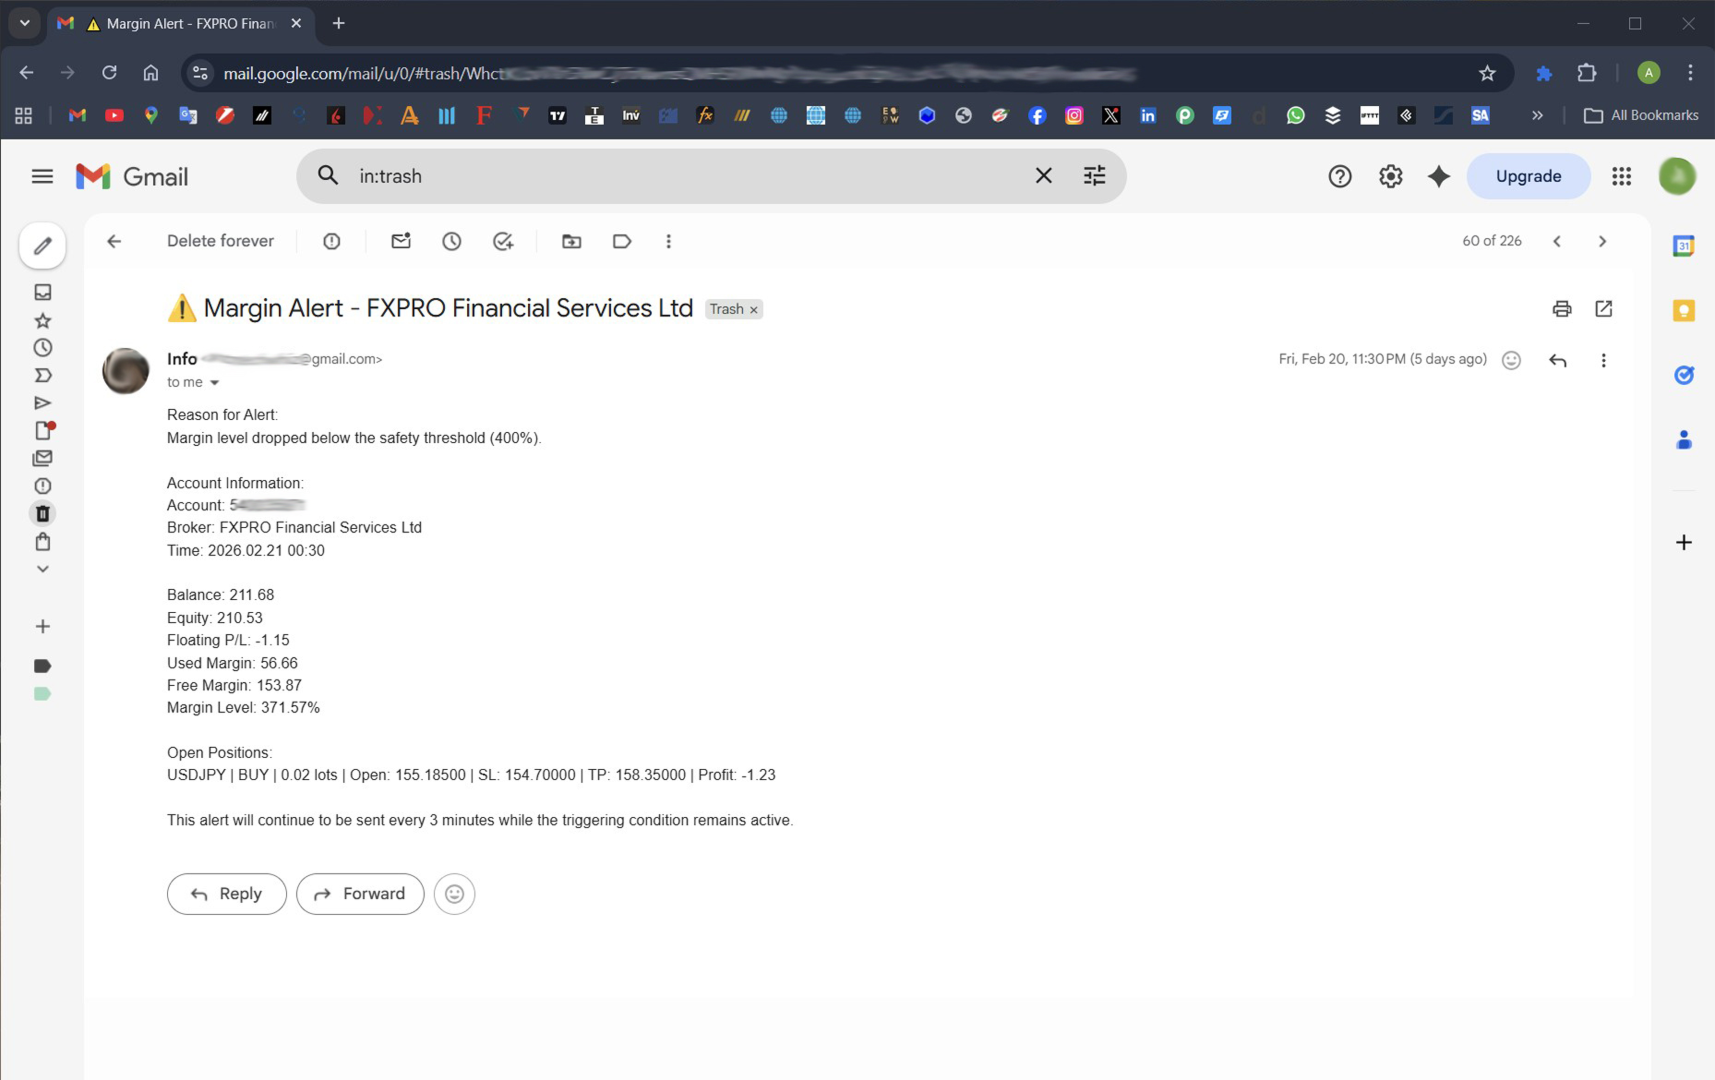Open the Inbox folder in sidebar
The image size is (1715, 1080).
(x=42, y=292)
